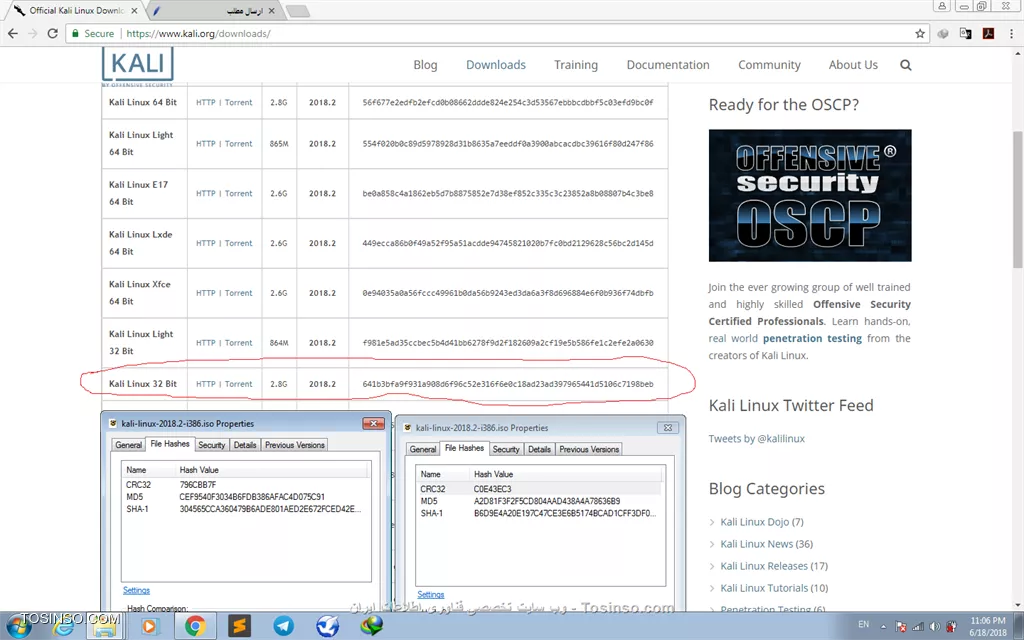Open the Training navigation item
The width and height of the screenshot is (1024, 640).
tap(576, 65)
